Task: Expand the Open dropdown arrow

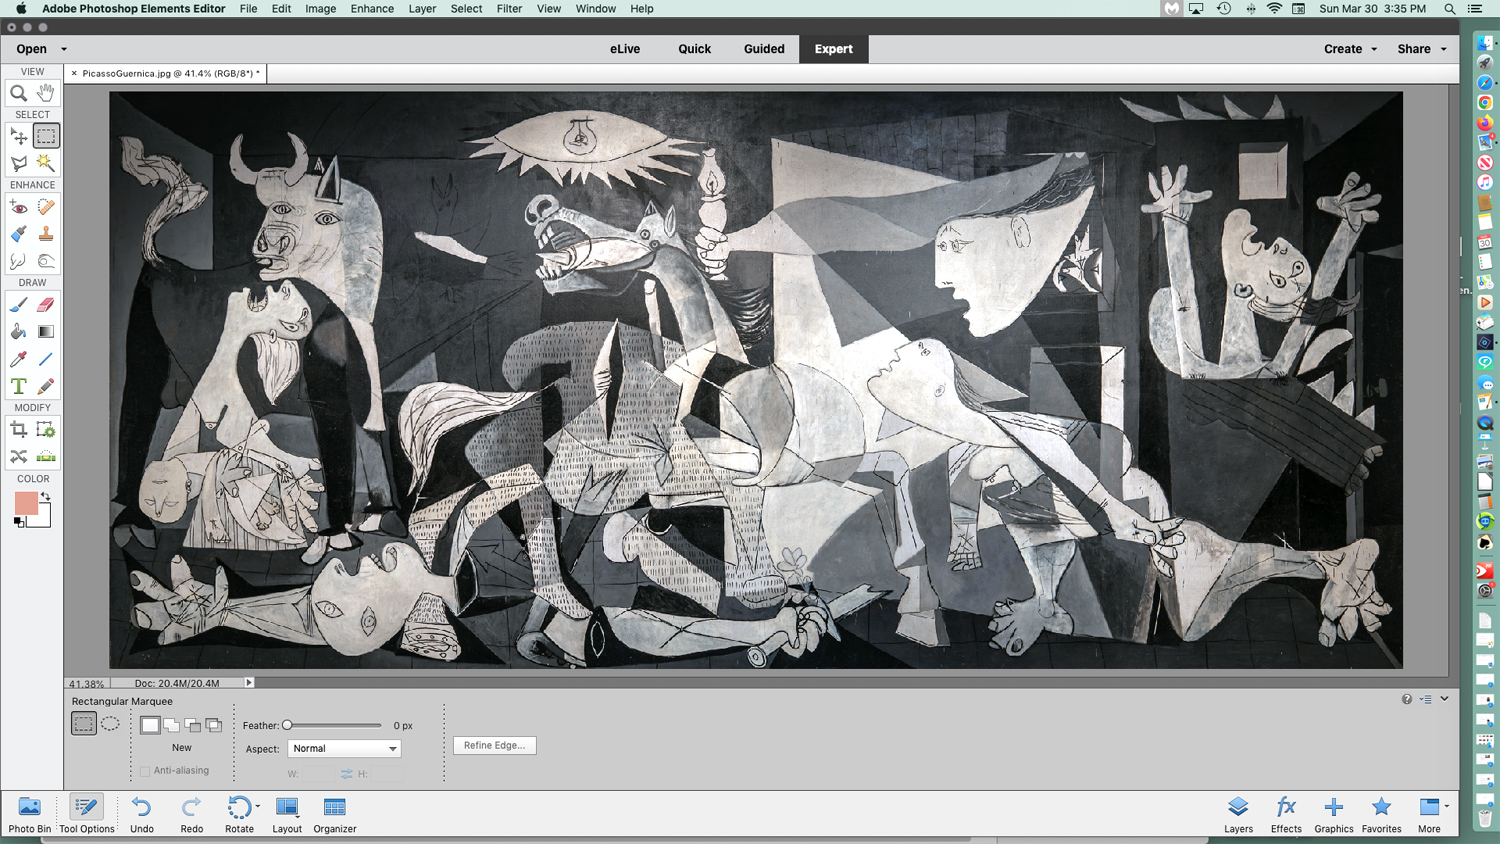Action: click(64, 49)
